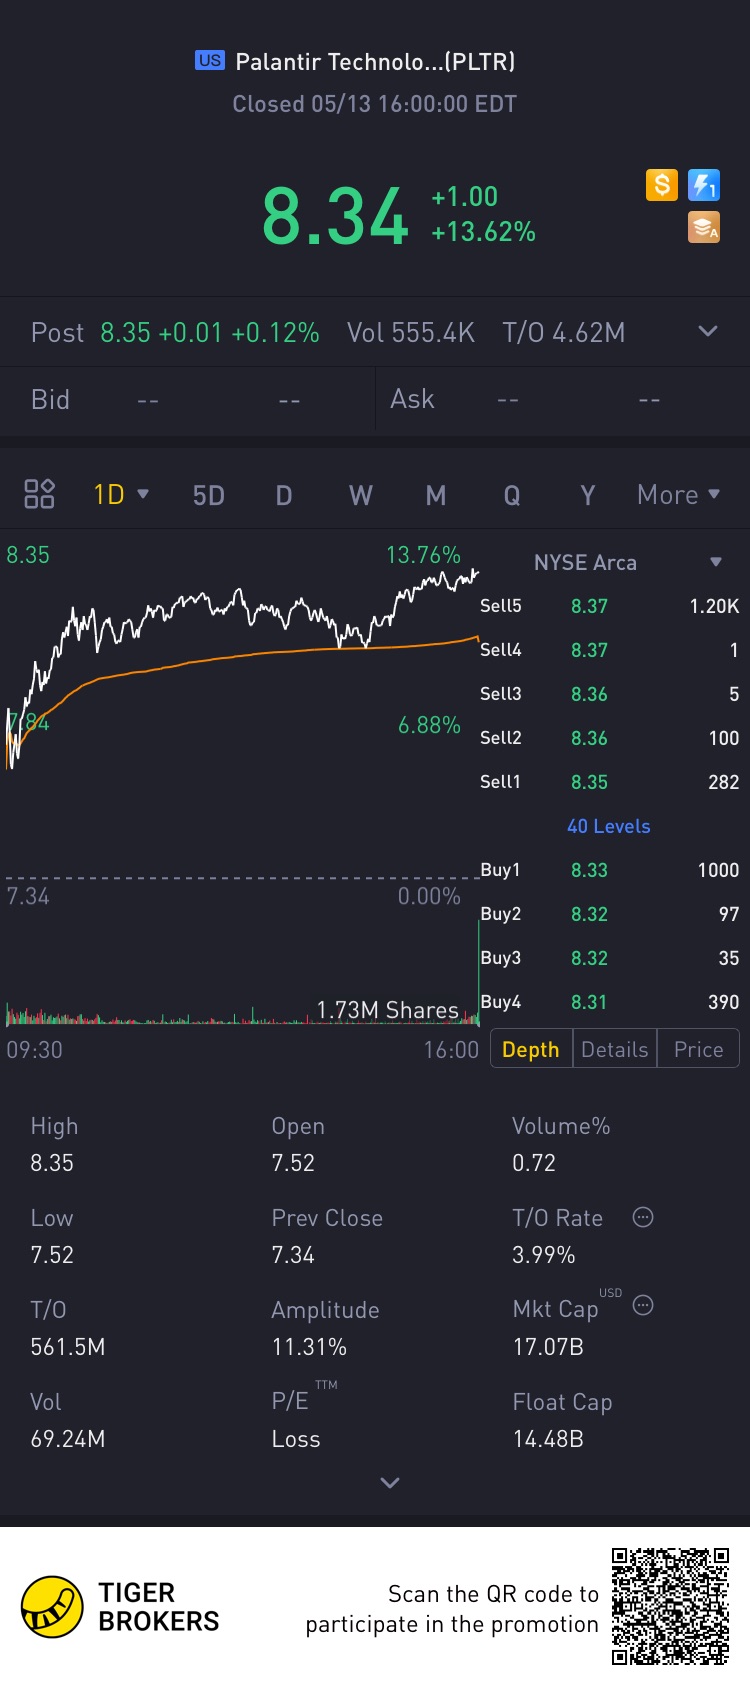The width and height of the screenshot is (750, 1687).
Task: Open the NYSE Arca exchange dropdown
Action: tap(627, 562)
